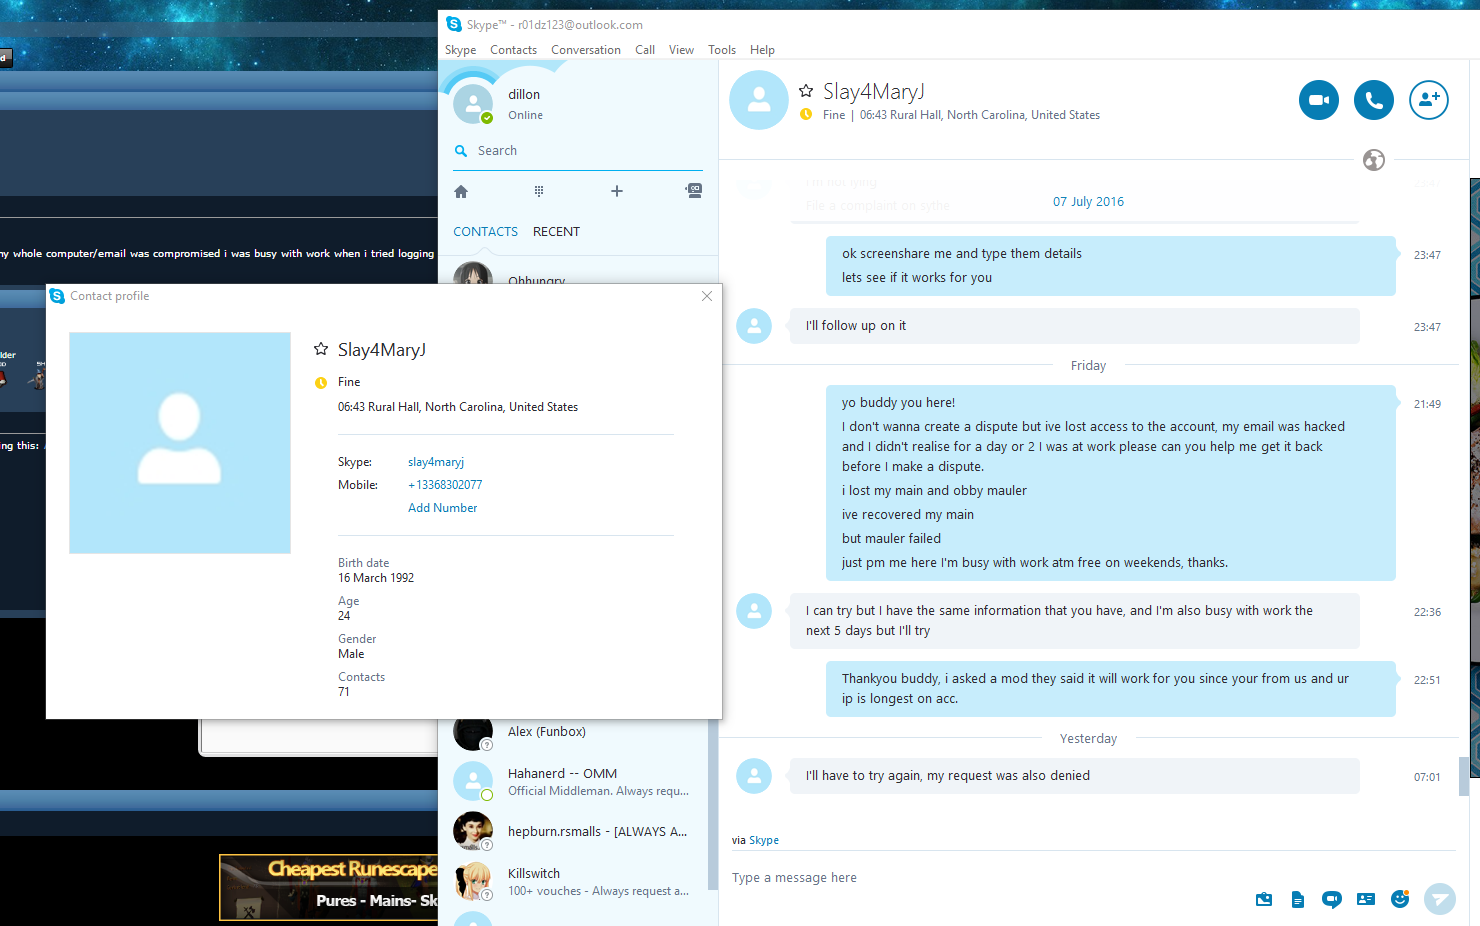Open the Help menu
Viewport: 1480px width, 926px height.
tap(762, 50)
